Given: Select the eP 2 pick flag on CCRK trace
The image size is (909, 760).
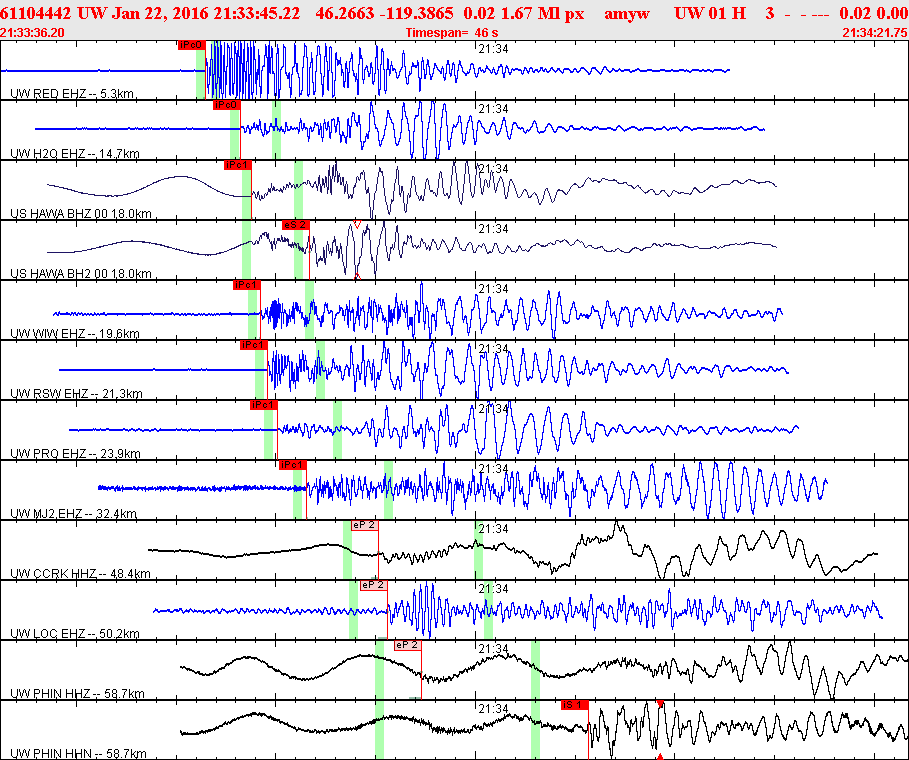Looking at the screenshot, I should pyautogui.click(x=365, y=525).
